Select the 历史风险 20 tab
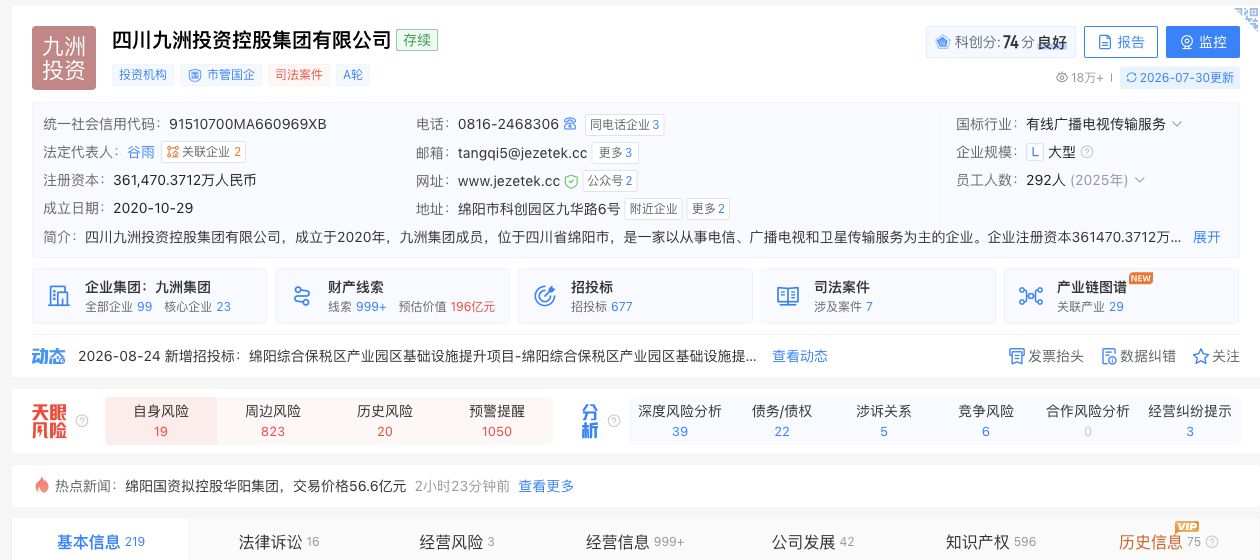 point(385,421)
